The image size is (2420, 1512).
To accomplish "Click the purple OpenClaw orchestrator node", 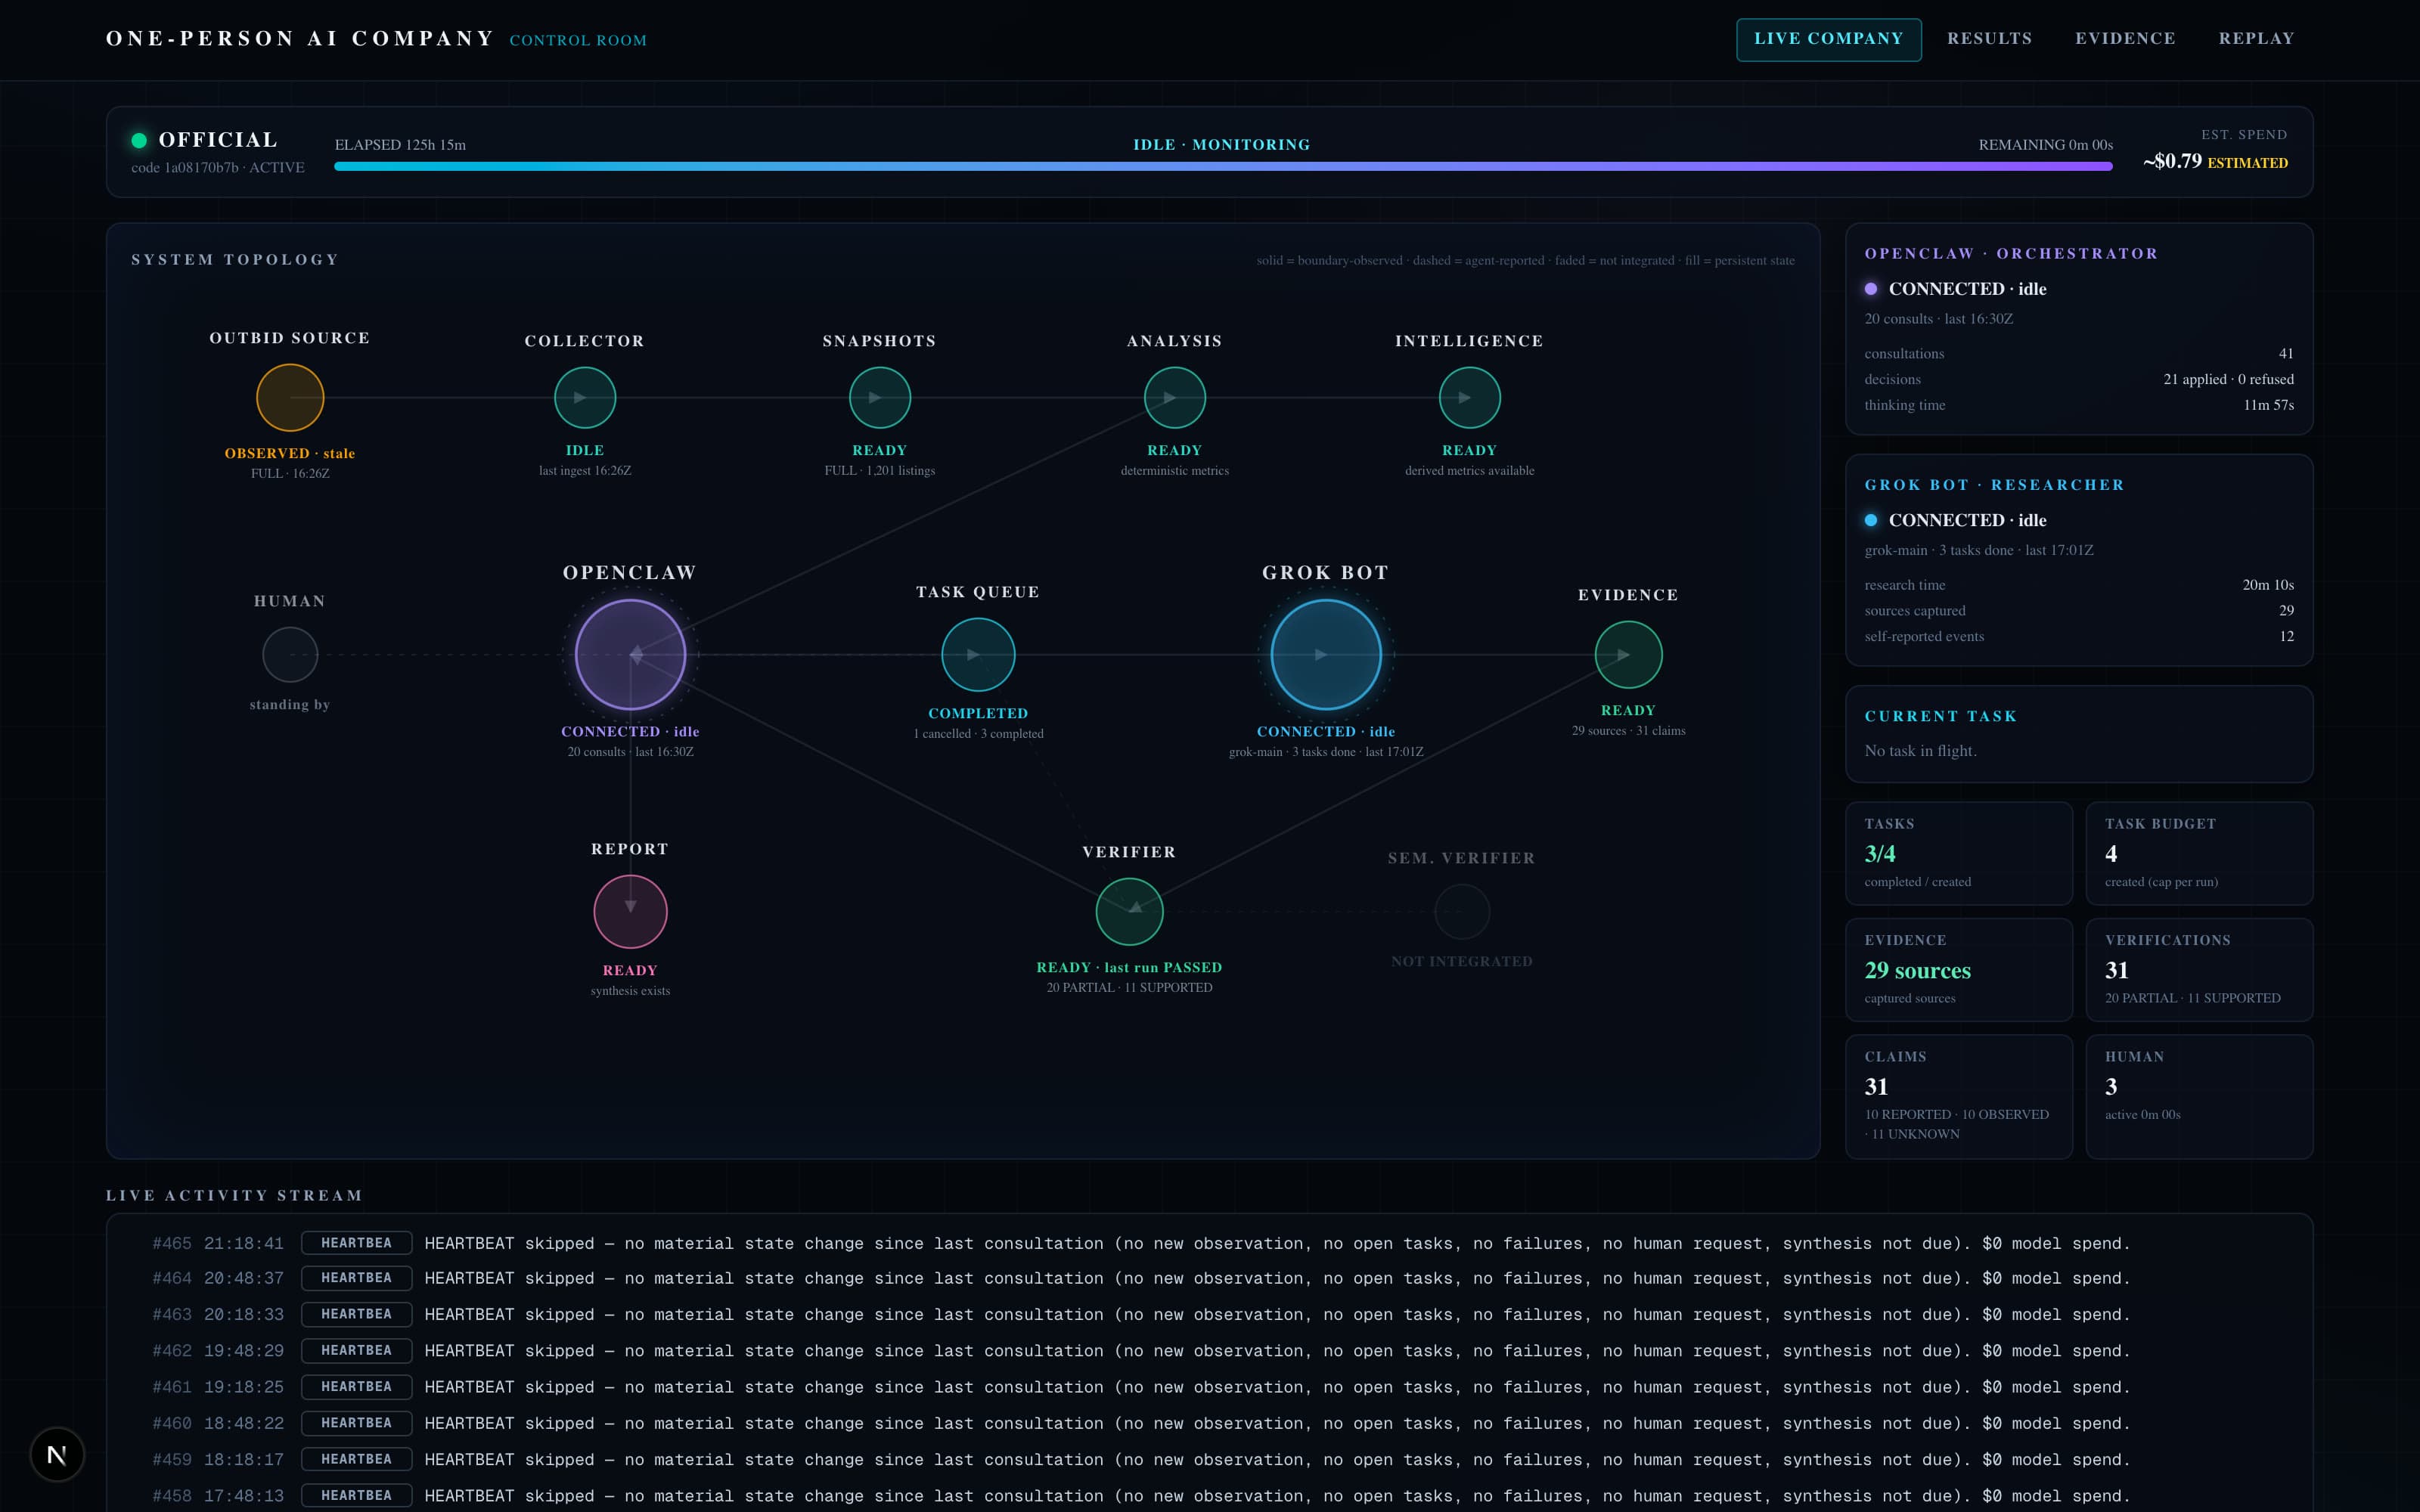I will [630, 655].
